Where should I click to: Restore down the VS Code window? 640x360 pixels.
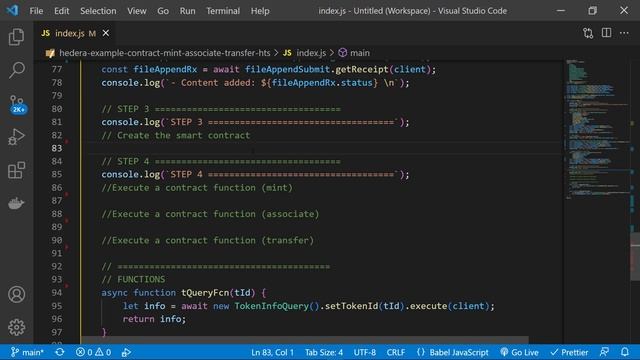[x=592, y=11]
